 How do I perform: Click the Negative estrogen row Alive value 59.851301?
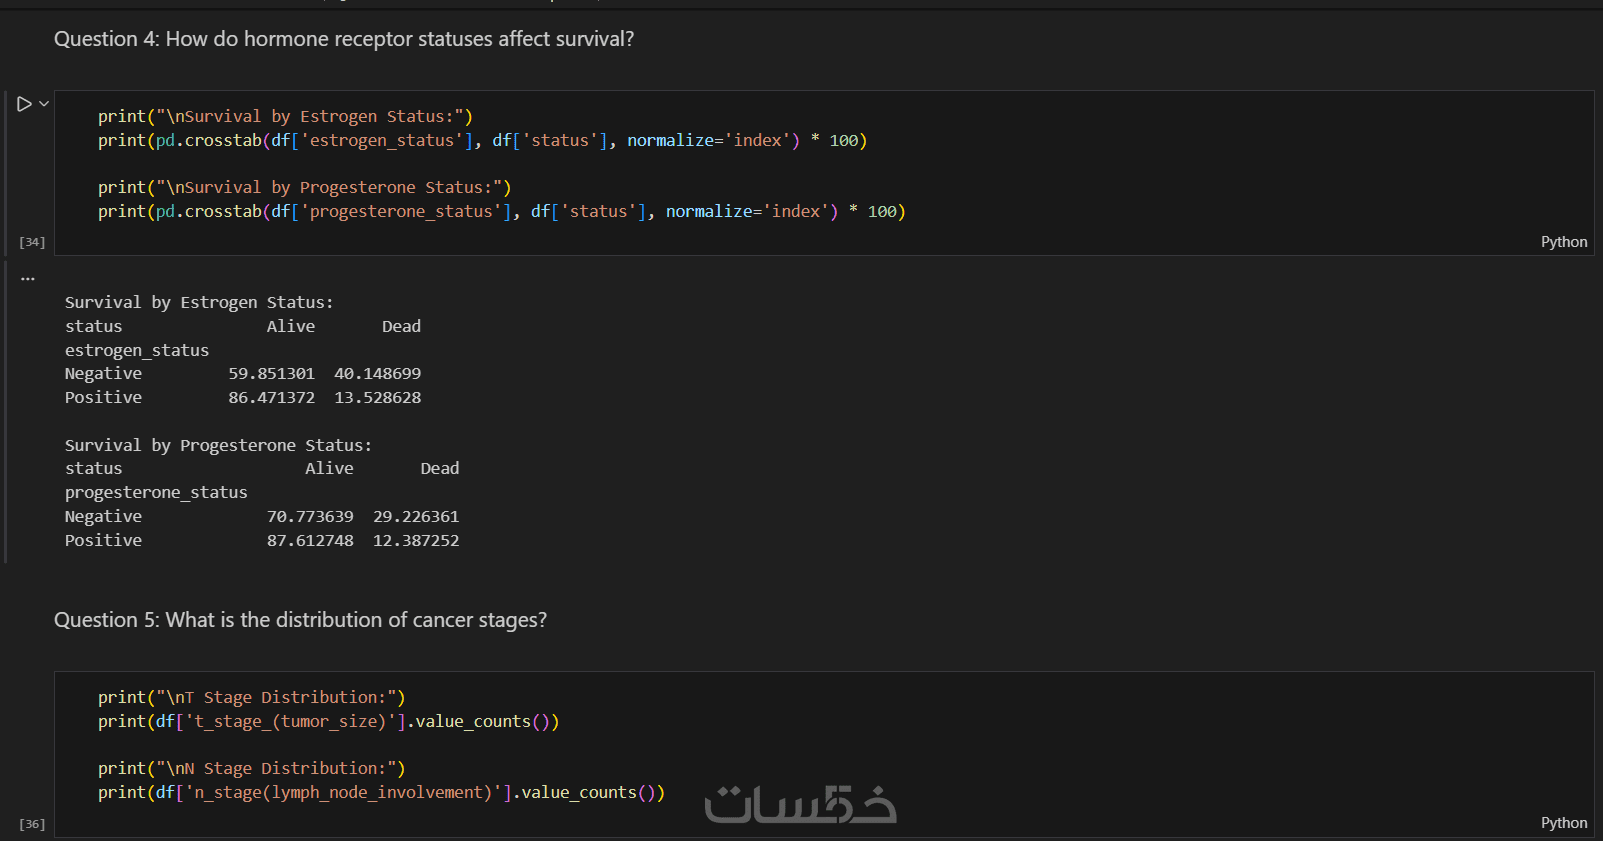point(271,374)
